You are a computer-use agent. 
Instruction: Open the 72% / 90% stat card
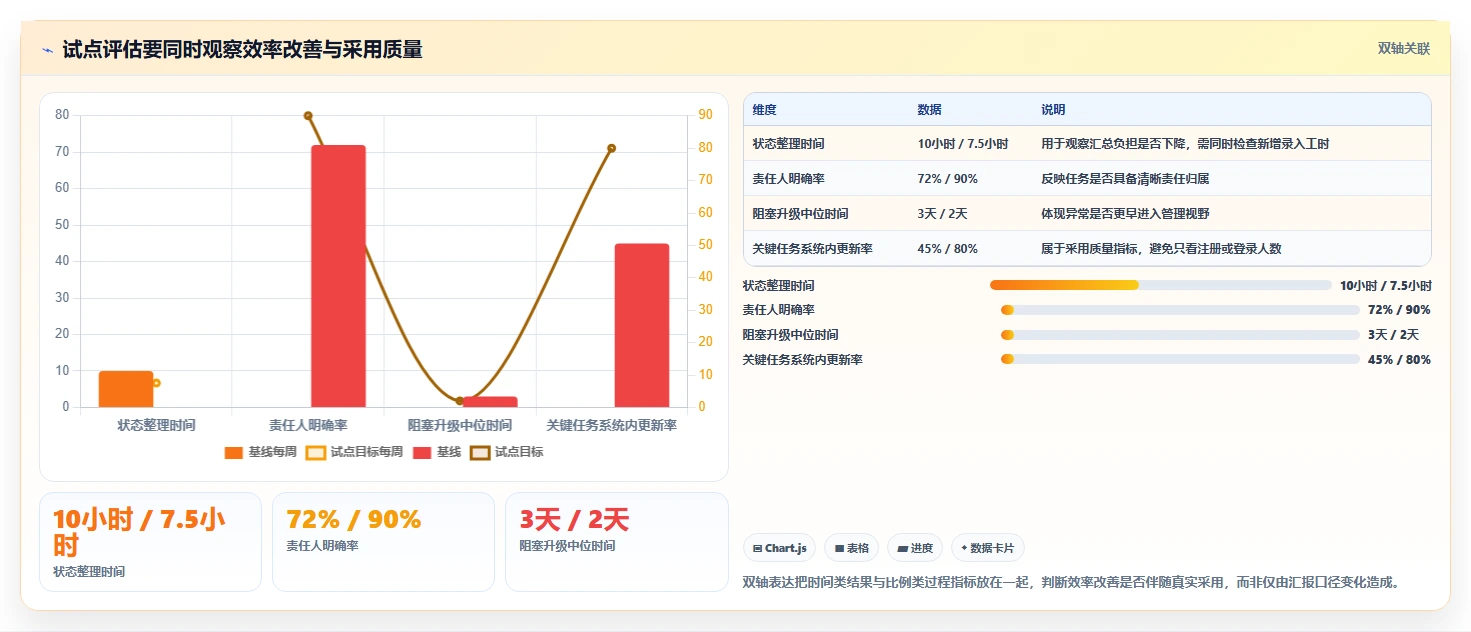pyautogui.click(x=383, y=542)
